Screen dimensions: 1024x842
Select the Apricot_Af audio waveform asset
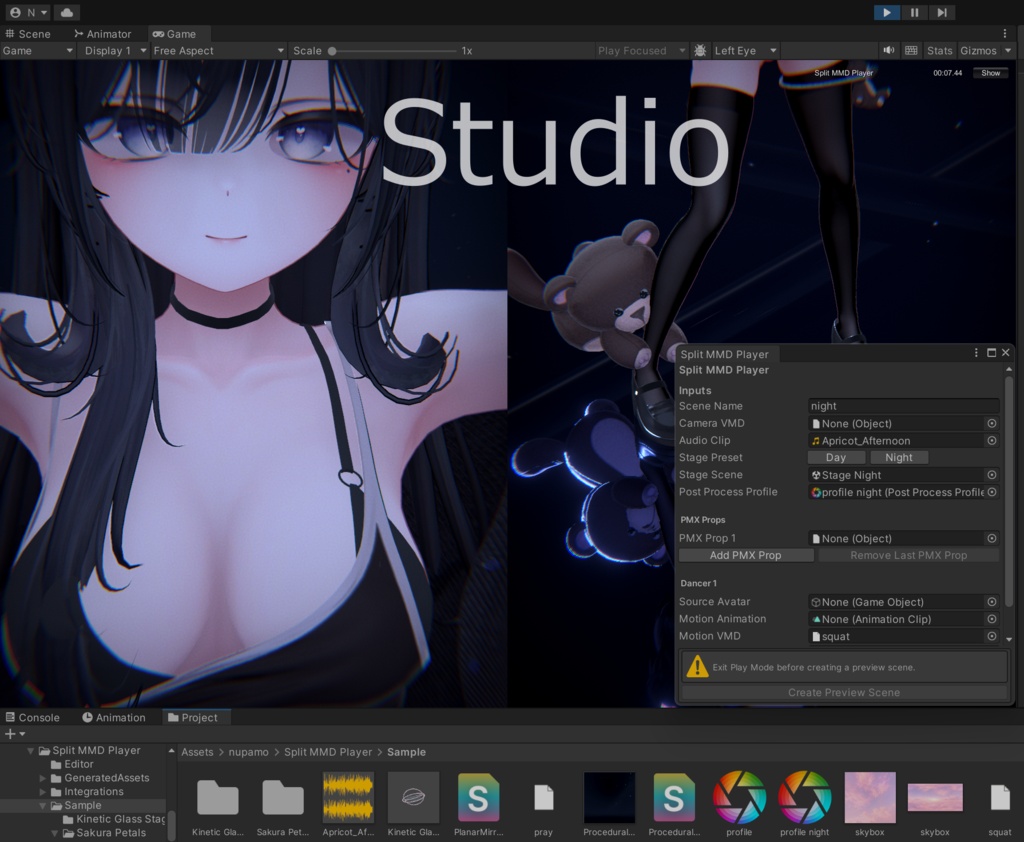tap(348, 797)
